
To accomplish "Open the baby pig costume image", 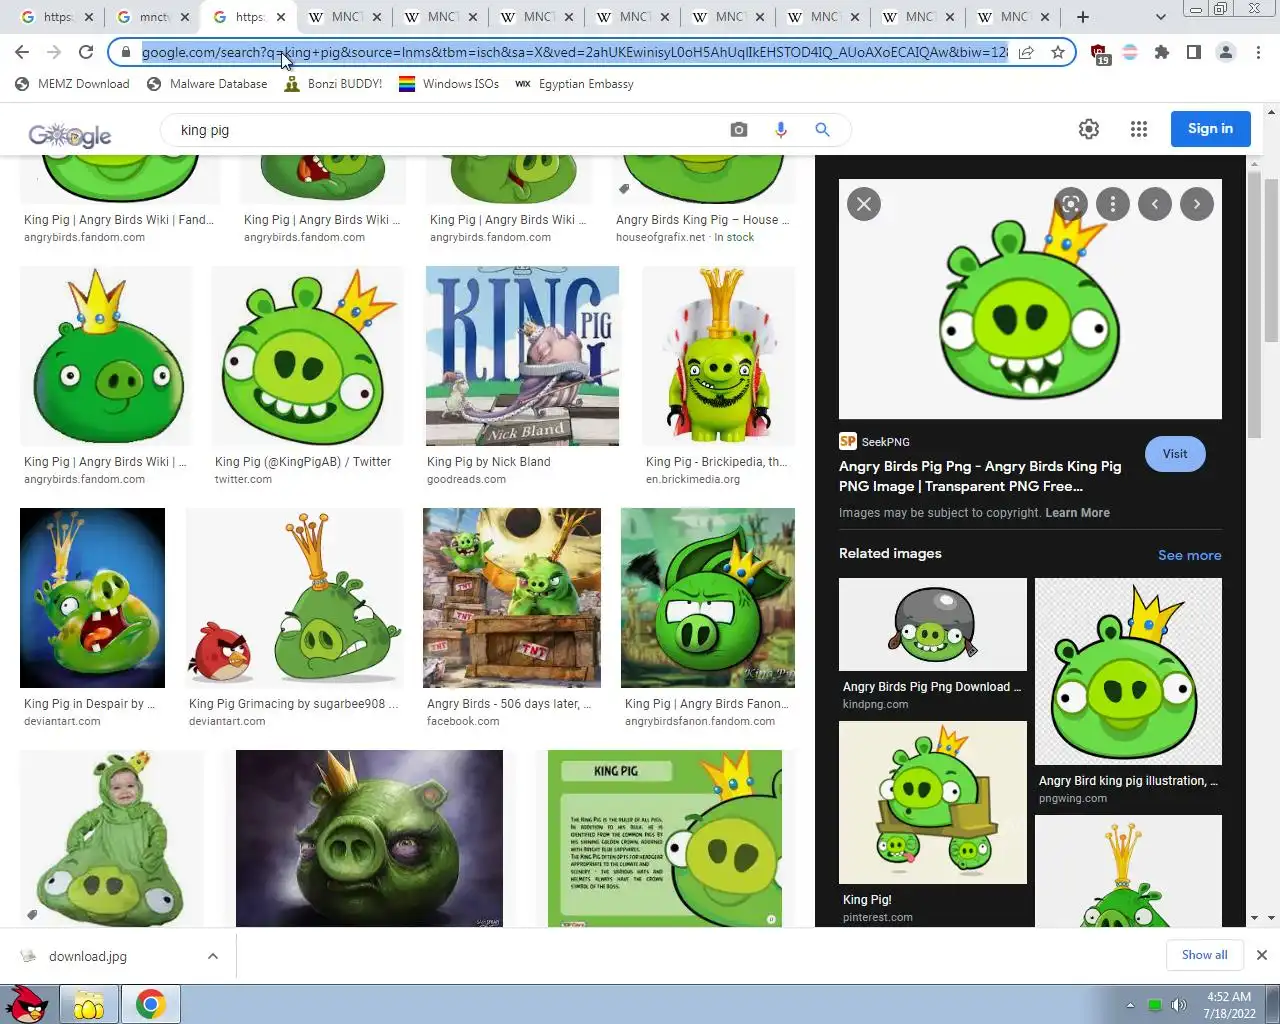I will pos(111,838).
